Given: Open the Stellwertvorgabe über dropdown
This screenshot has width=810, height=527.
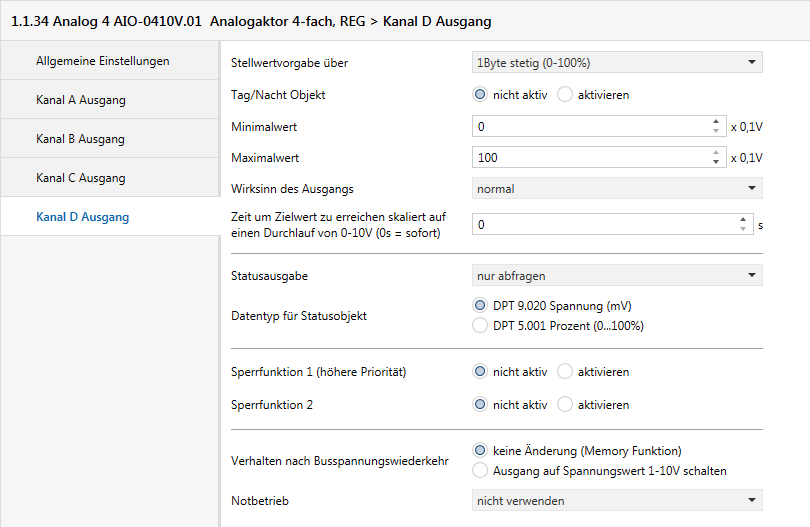Looking at the screenshot, I should click(617, 63).
